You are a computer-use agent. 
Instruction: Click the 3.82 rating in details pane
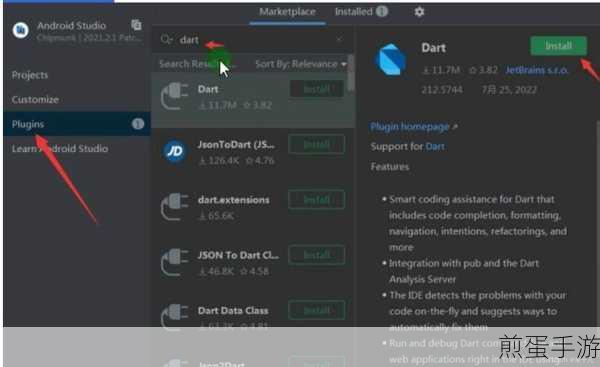483,70
